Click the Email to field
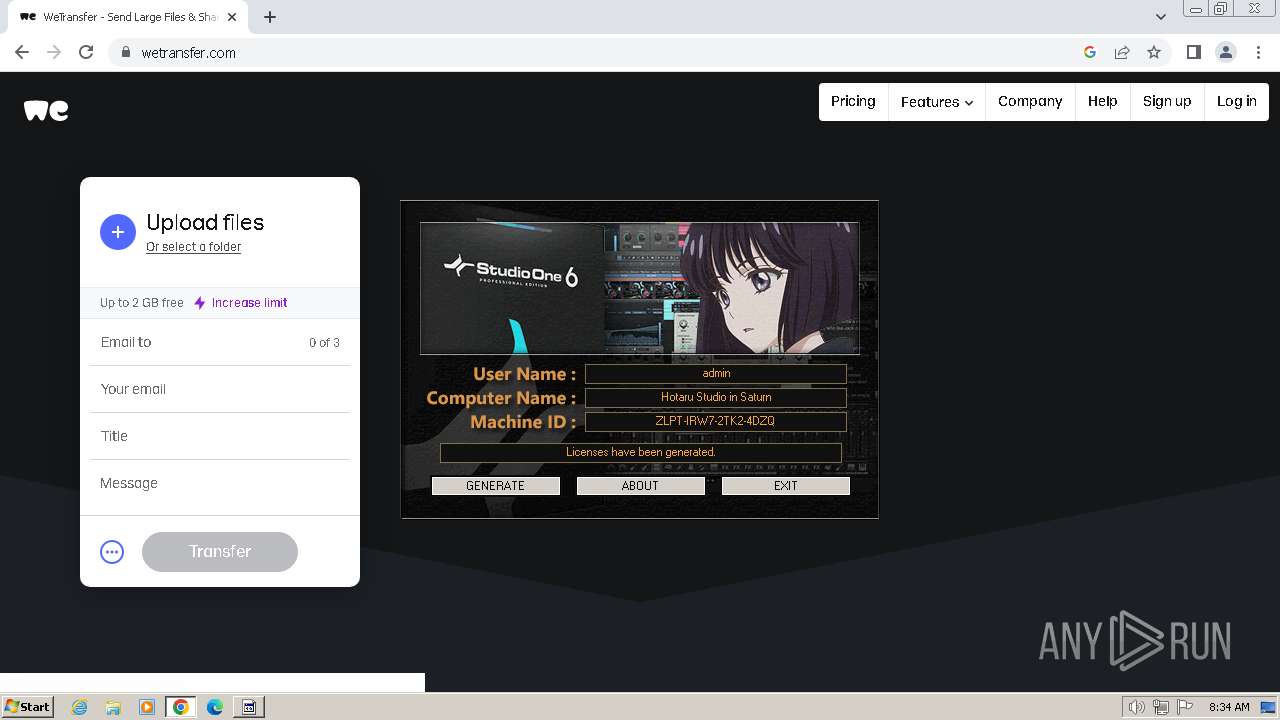The width and height of the screenshot is (1280, 720). (220, 342)
